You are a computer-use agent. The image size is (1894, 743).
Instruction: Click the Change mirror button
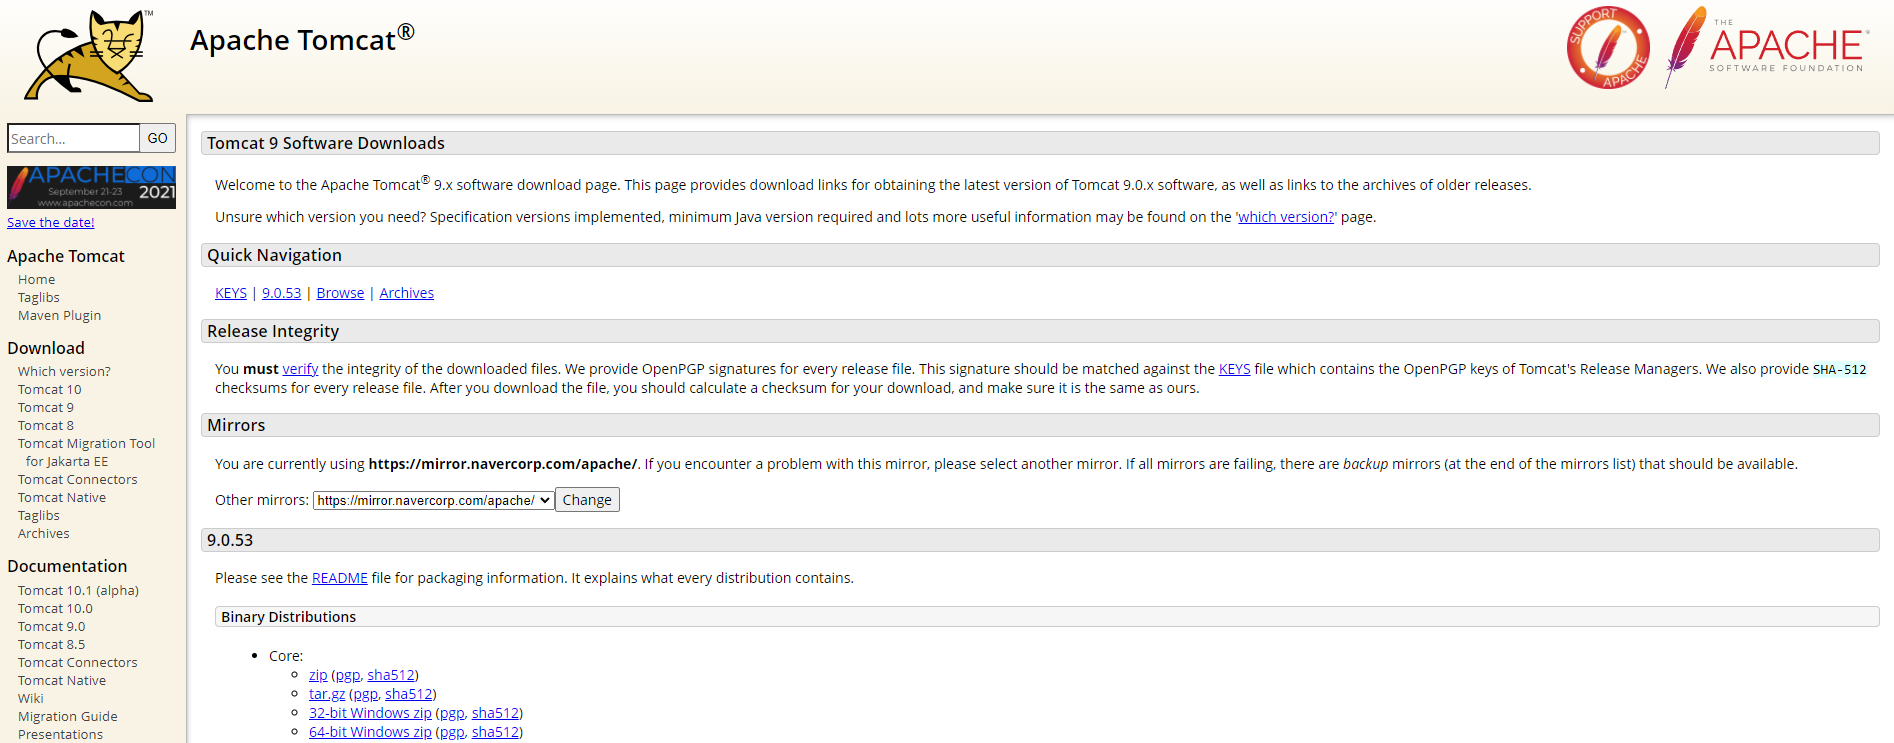(x=587, y=500)
